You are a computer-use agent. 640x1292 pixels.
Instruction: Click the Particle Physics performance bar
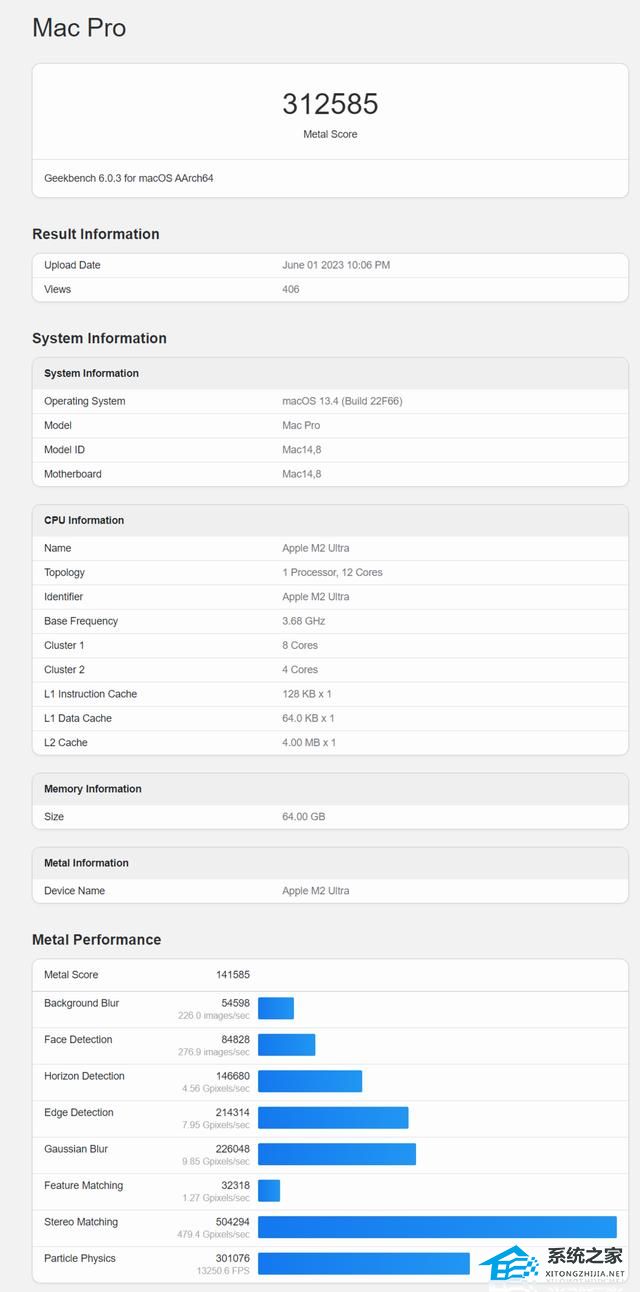[x=363, y=1263]
